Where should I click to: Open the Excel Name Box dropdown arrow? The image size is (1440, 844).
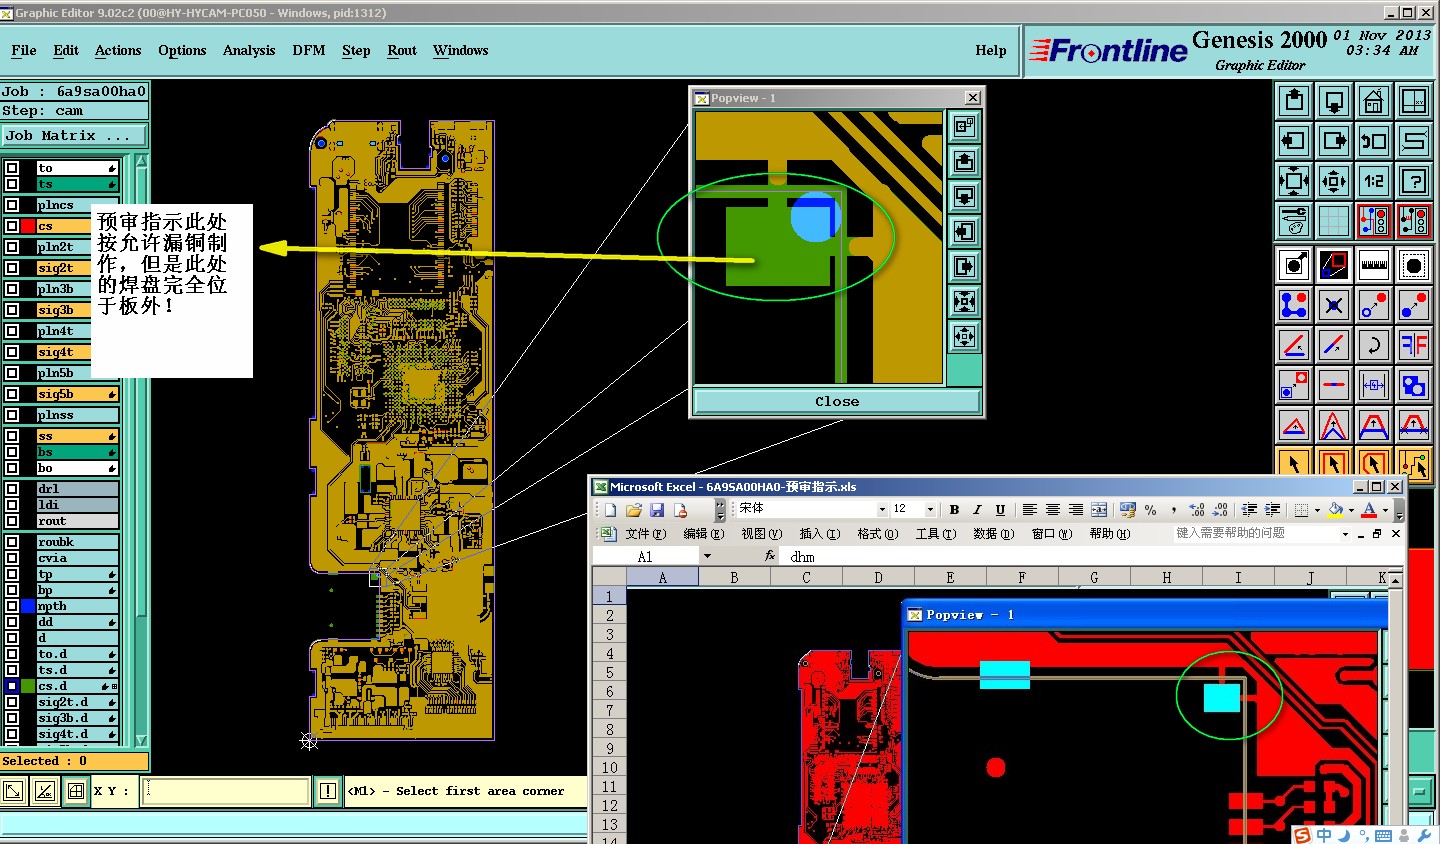(x=707, y=556)
